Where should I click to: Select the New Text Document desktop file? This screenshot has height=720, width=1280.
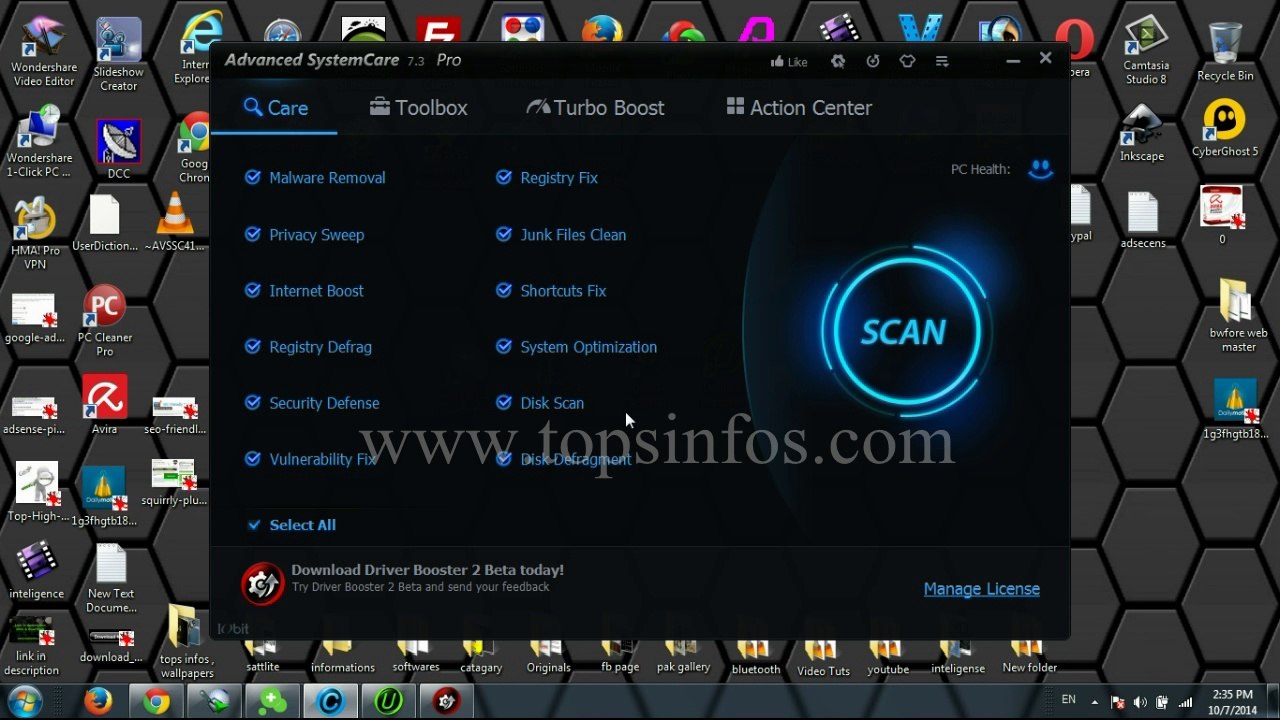click(x=111, y=580)
